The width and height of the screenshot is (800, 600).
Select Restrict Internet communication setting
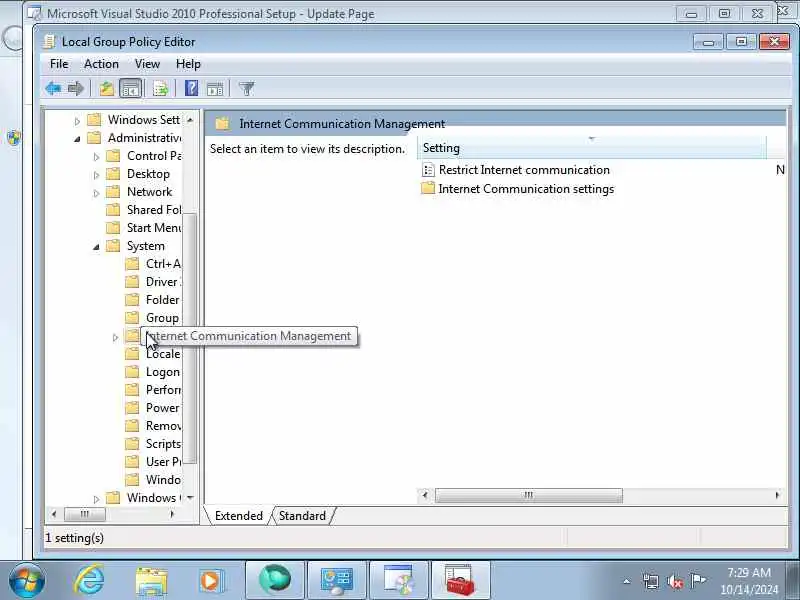click(524, 170)
